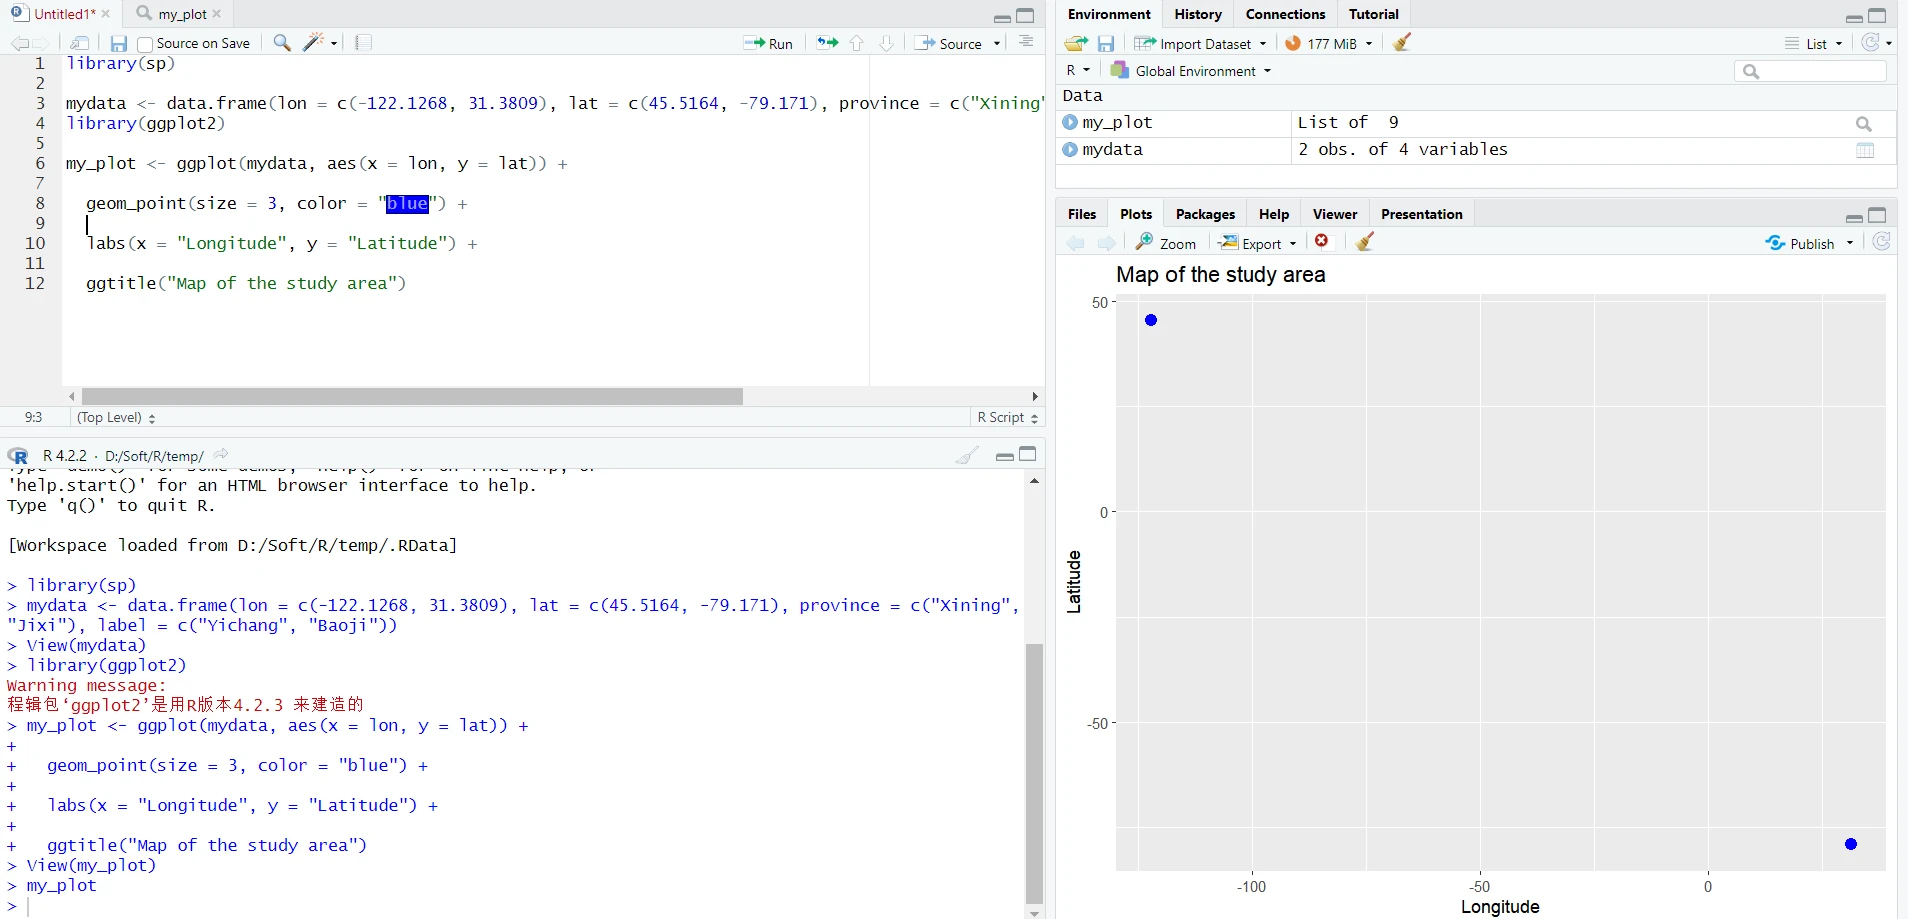Close the my_plot tab
Screen dimensions: 1908x919
tap(217, 14)
